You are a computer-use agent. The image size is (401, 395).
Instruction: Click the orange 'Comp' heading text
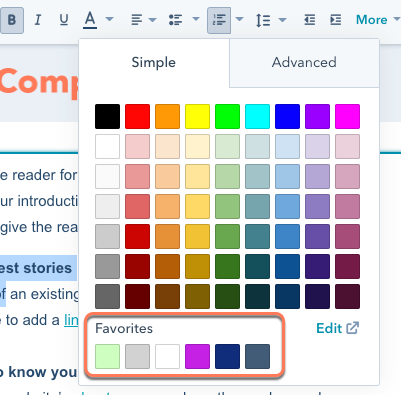[39, 83]
